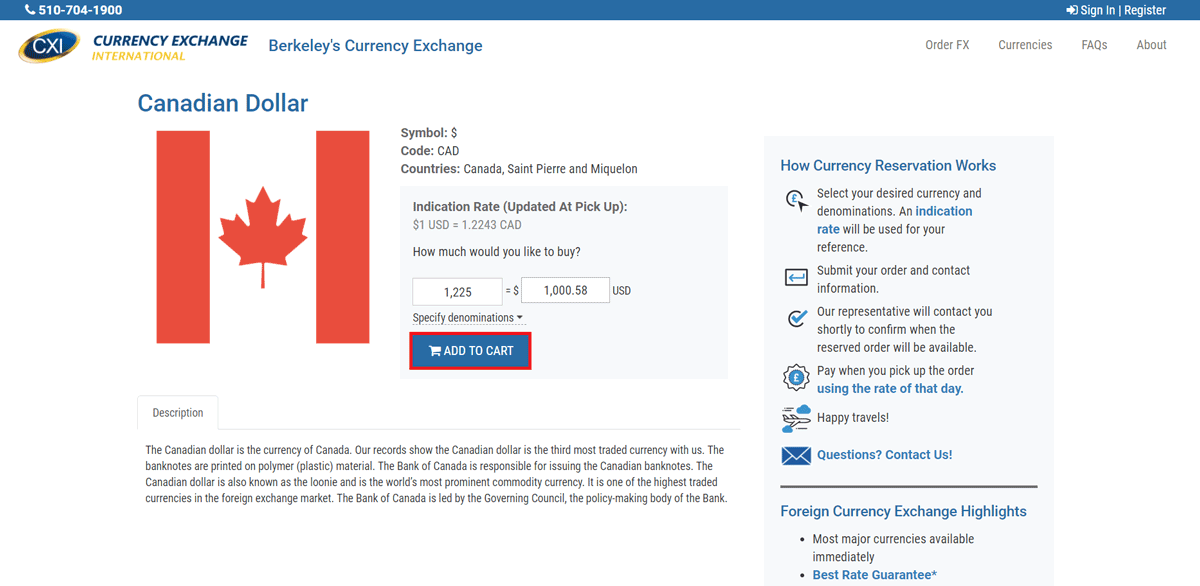Screen dimensions: 1200x586
Task: Click the USD amount field showing 1,000.58
Action: [565, 290]
